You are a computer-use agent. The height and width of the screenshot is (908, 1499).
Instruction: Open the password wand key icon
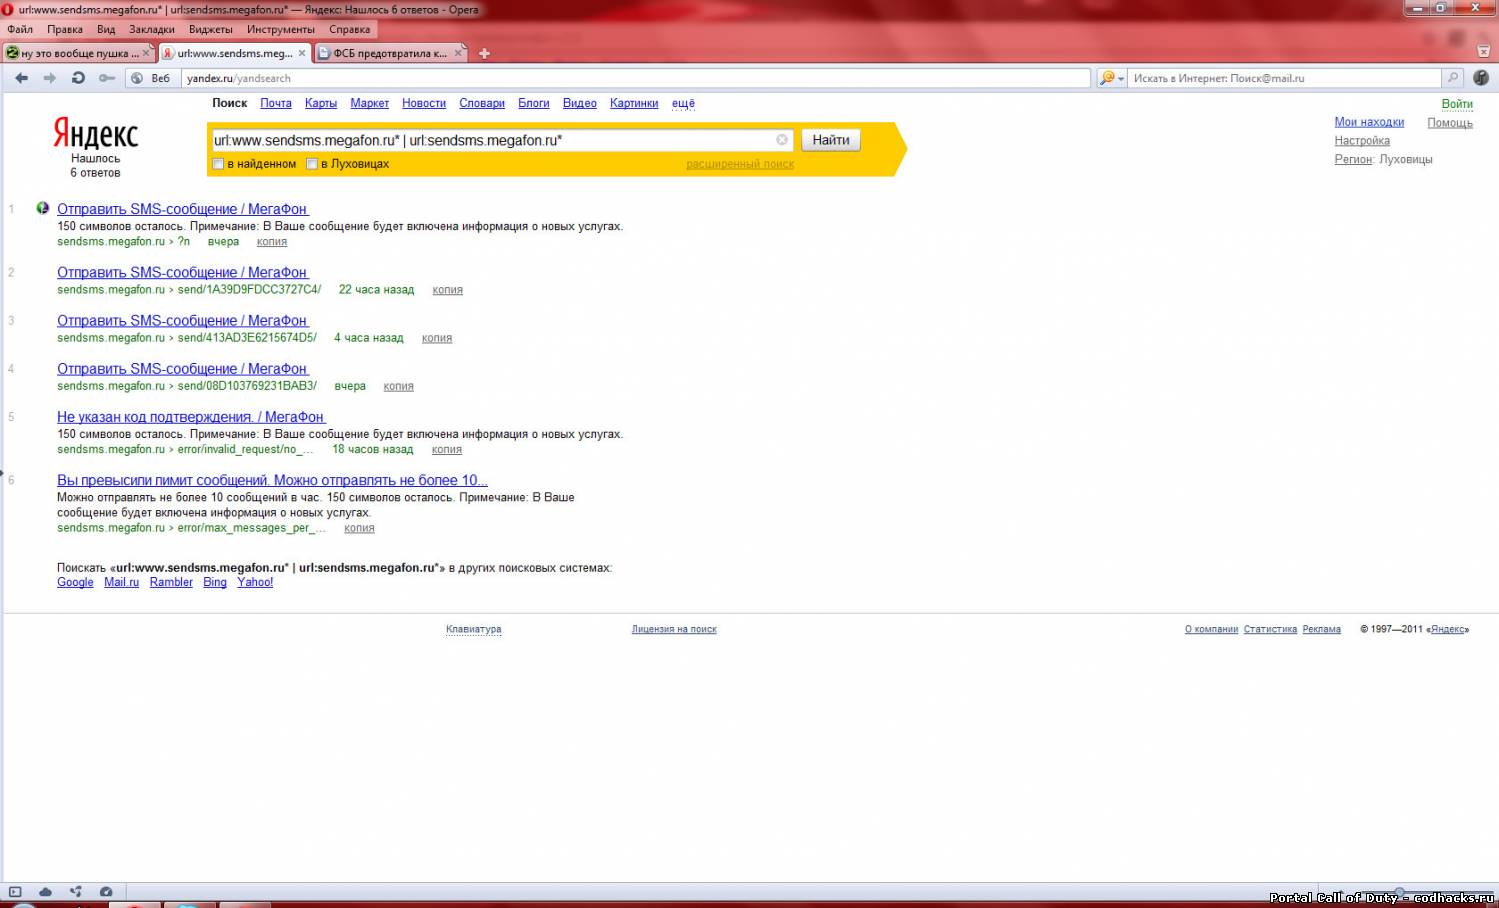coord(106,78)
